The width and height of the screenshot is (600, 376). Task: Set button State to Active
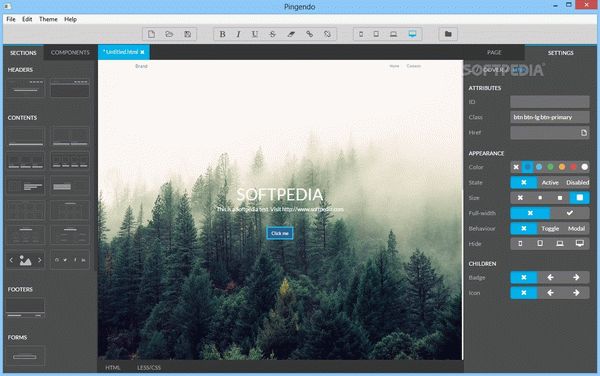coord(550,182)
